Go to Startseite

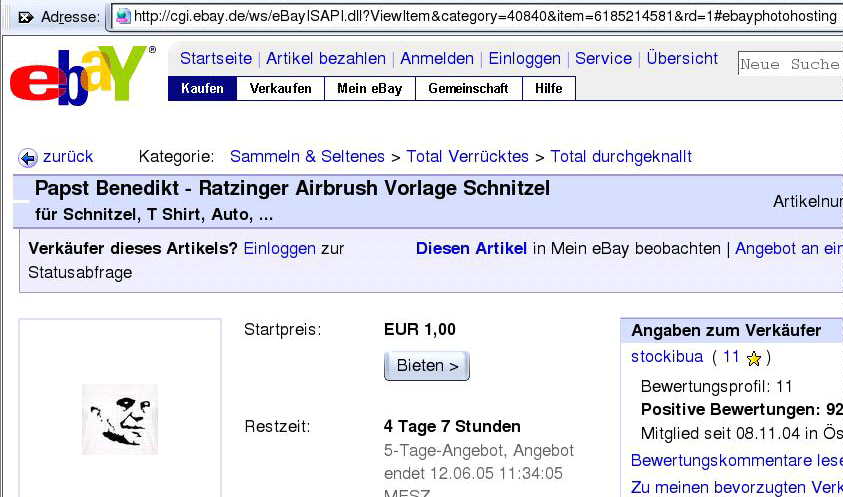[x=216, y=58]
